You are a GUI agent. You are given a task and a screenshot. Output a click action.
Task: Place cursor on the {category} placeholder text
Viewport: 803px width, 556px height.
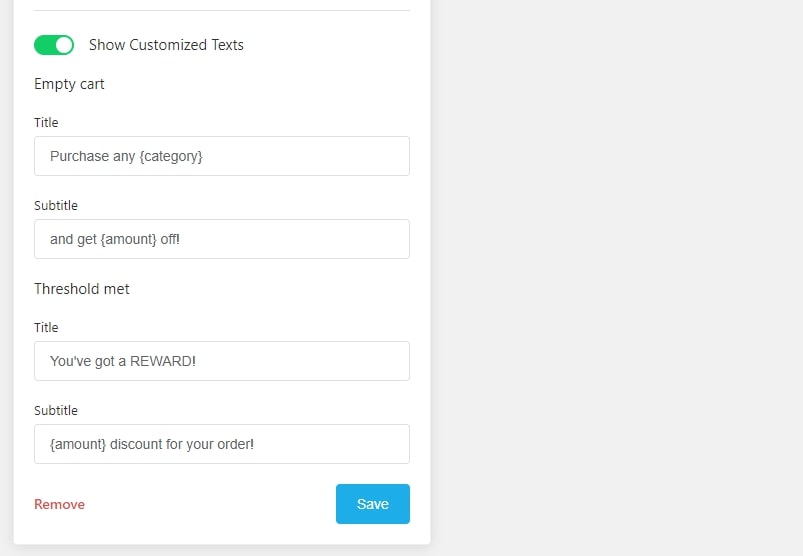coord(171,156)
